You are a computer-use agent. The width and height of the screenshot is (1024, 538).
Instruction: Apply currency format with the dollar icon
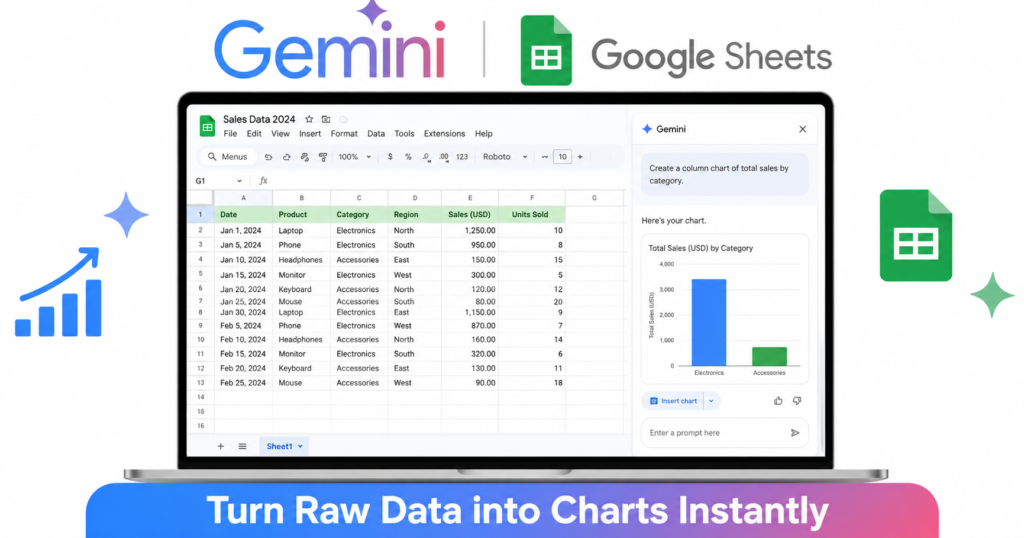point(390,157)
